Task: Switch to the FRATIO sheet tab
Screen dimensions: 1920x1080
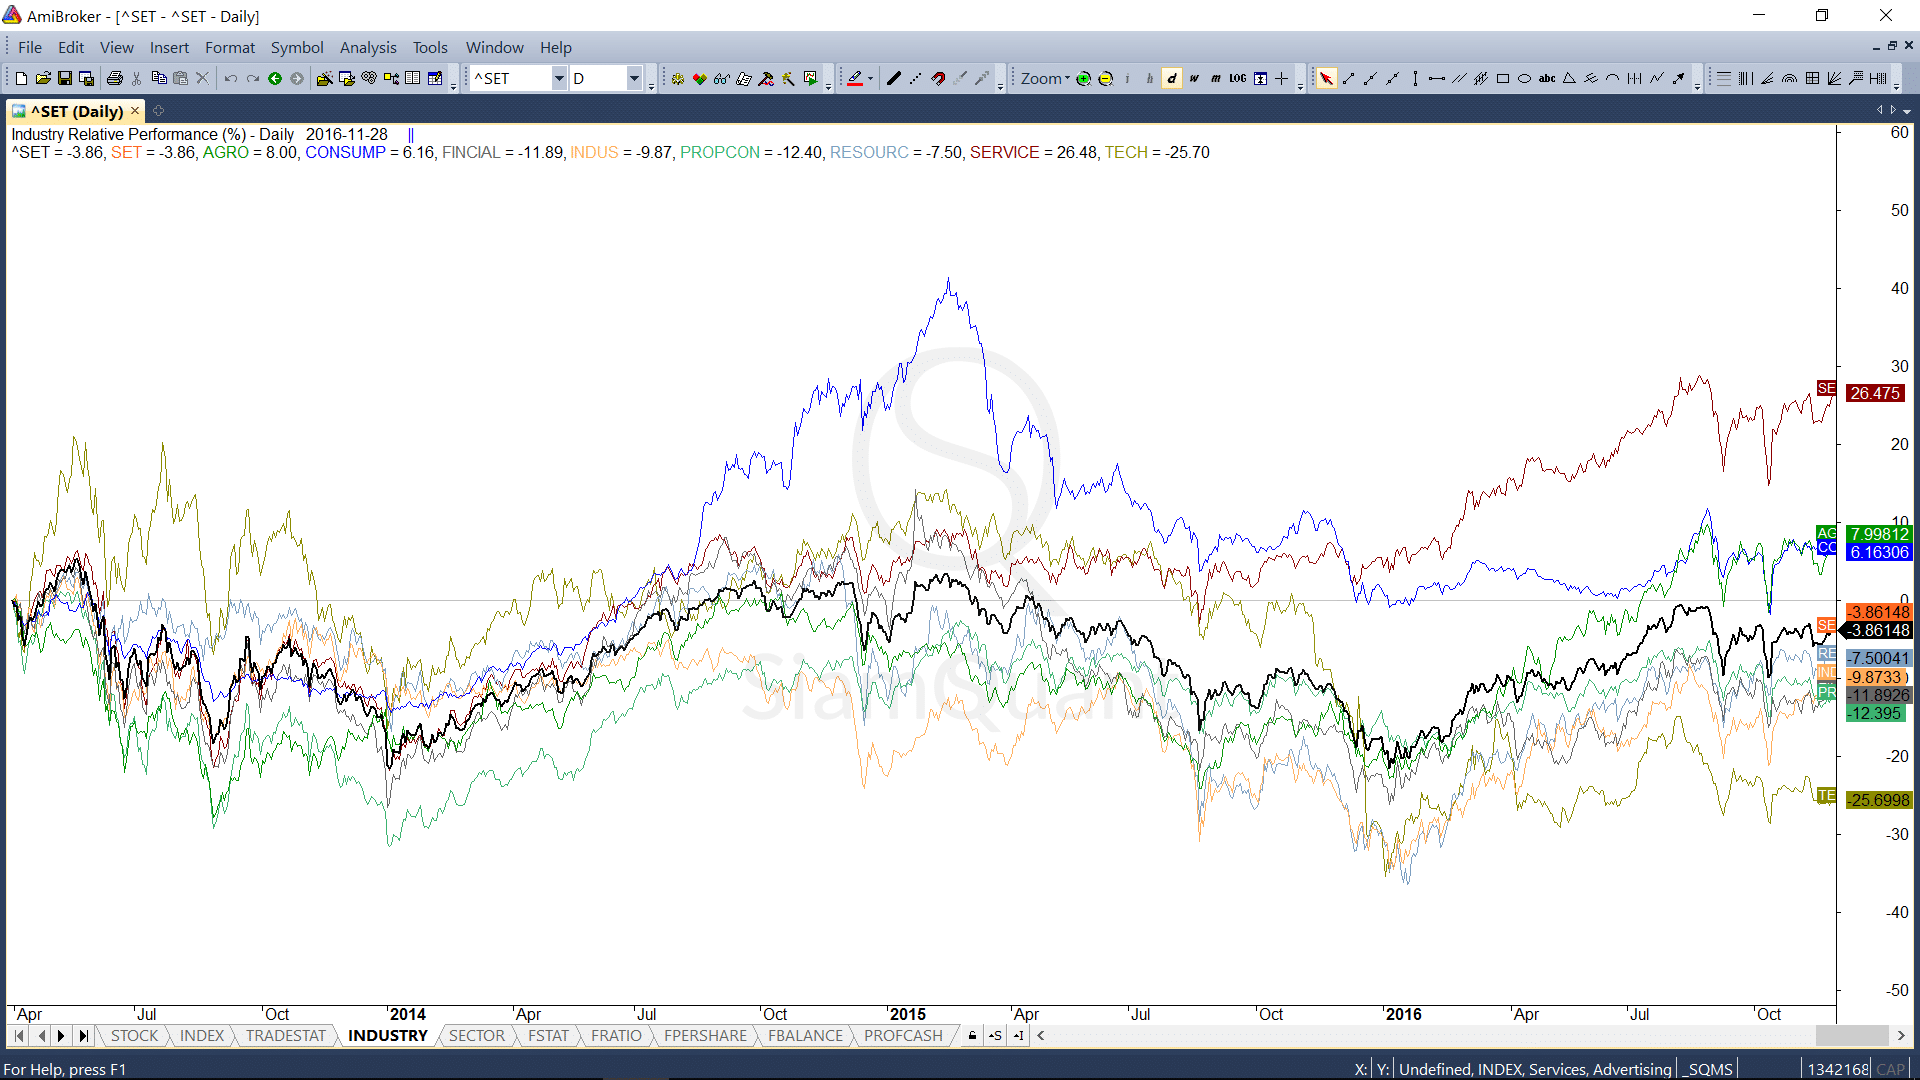Action: tap(616, 1036)
